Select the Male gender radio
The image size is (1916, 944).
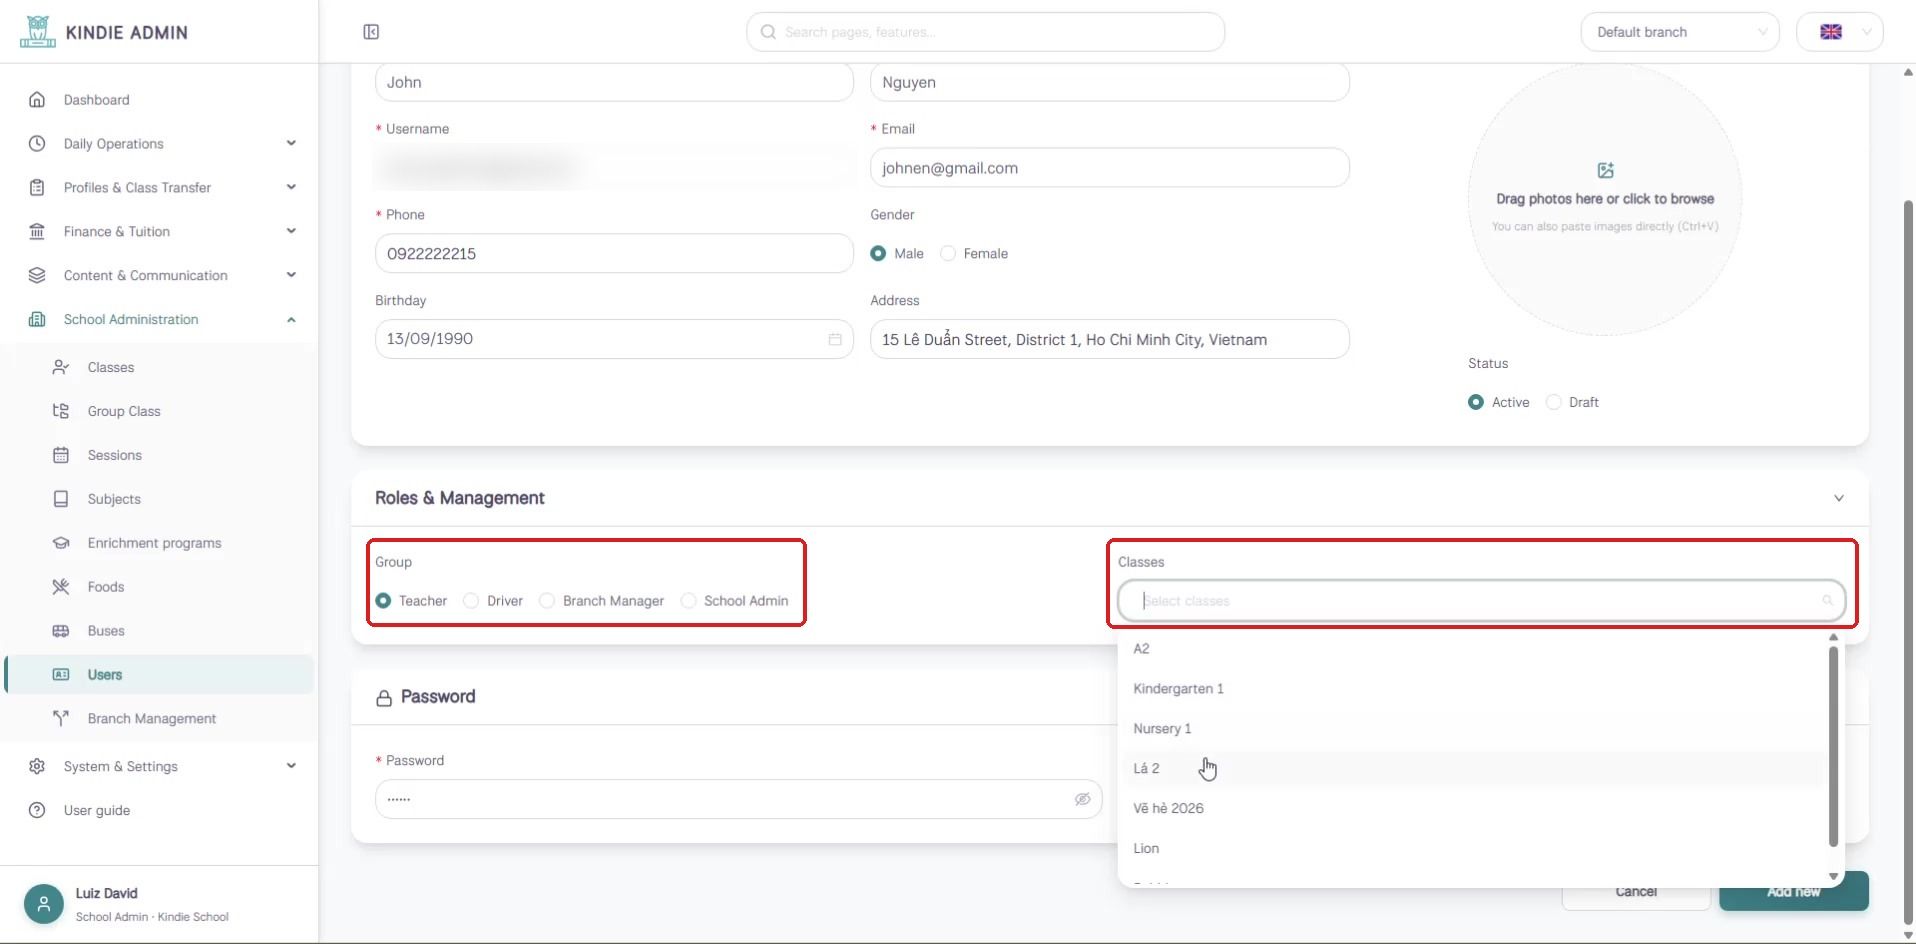[x=878, y=254]
